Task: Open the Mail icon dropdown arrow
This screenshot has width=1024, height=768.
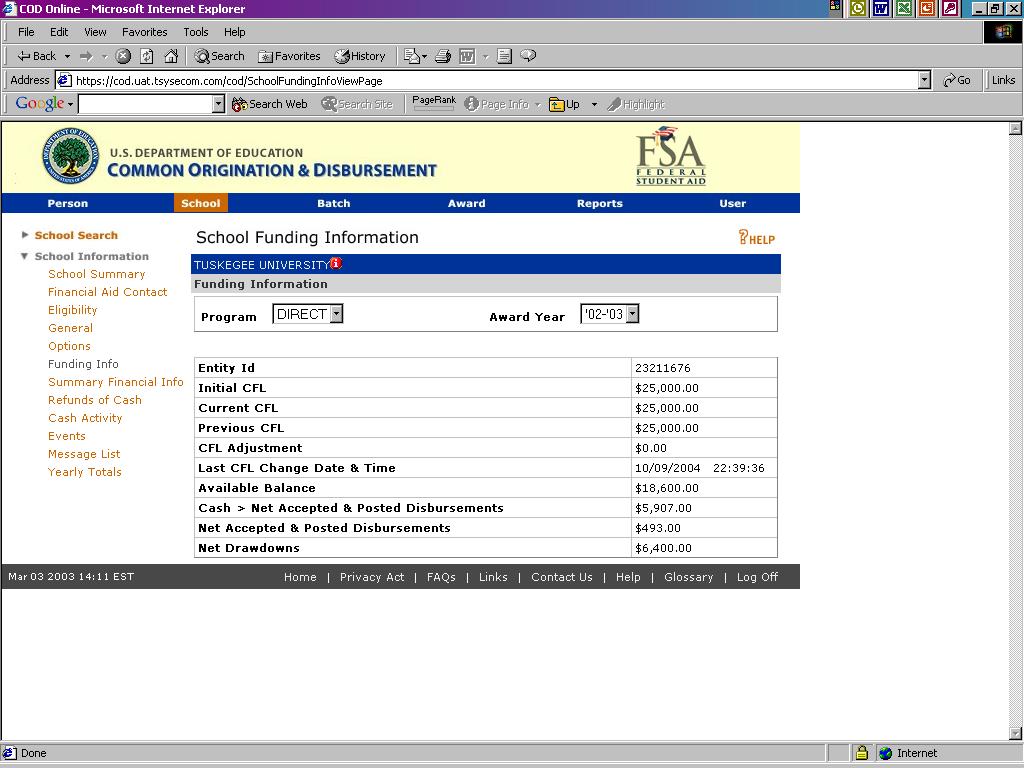Action: point(424,57)
